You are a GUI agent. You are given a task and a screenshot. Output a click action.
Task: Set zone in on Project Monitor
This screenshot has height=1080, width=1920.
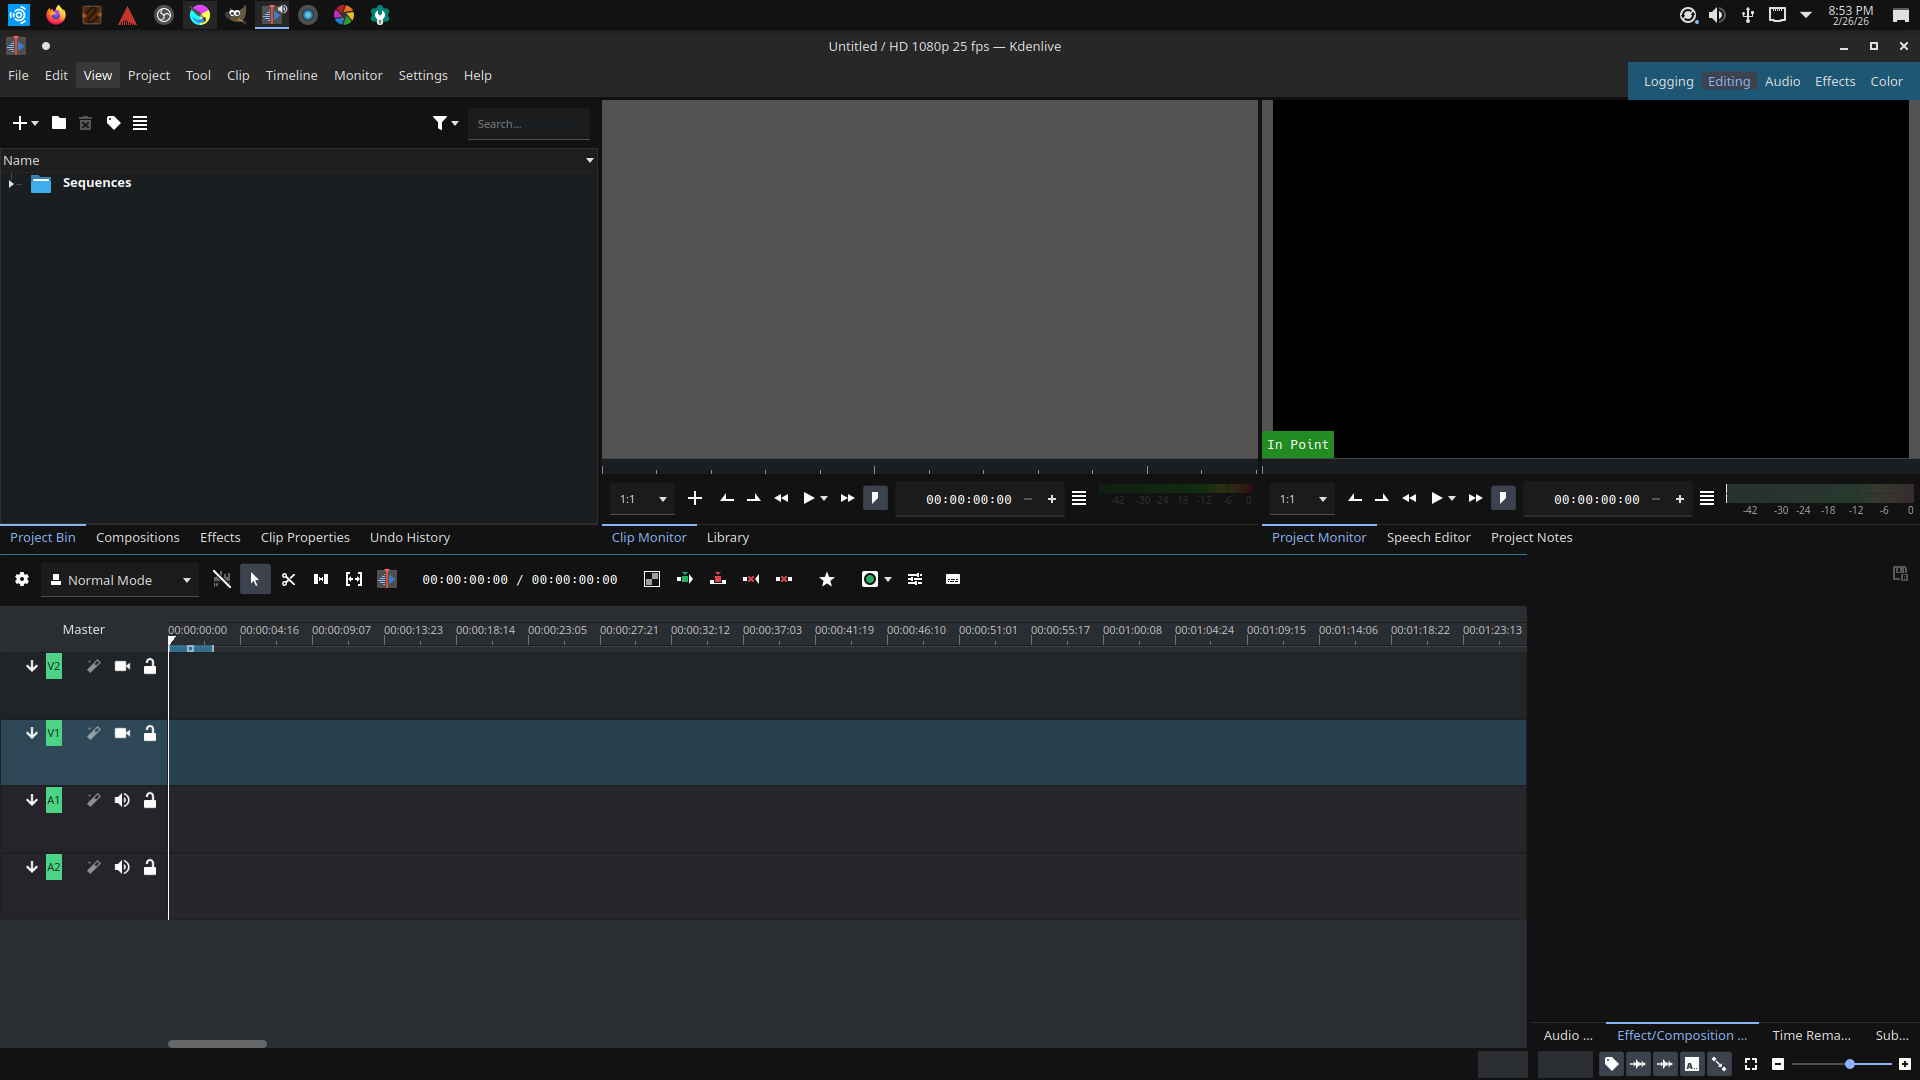pos(1355,499)
